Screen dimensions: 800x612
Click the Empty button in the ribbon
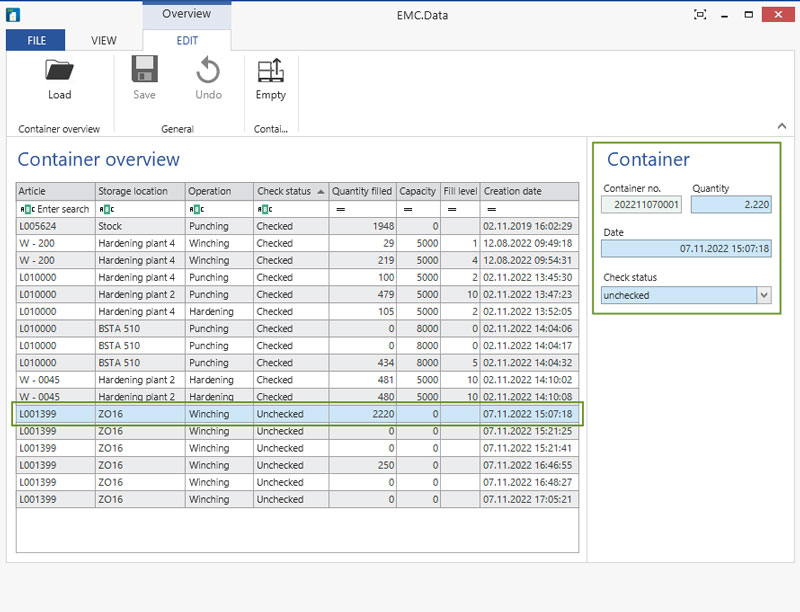click(x=270, y=78)
